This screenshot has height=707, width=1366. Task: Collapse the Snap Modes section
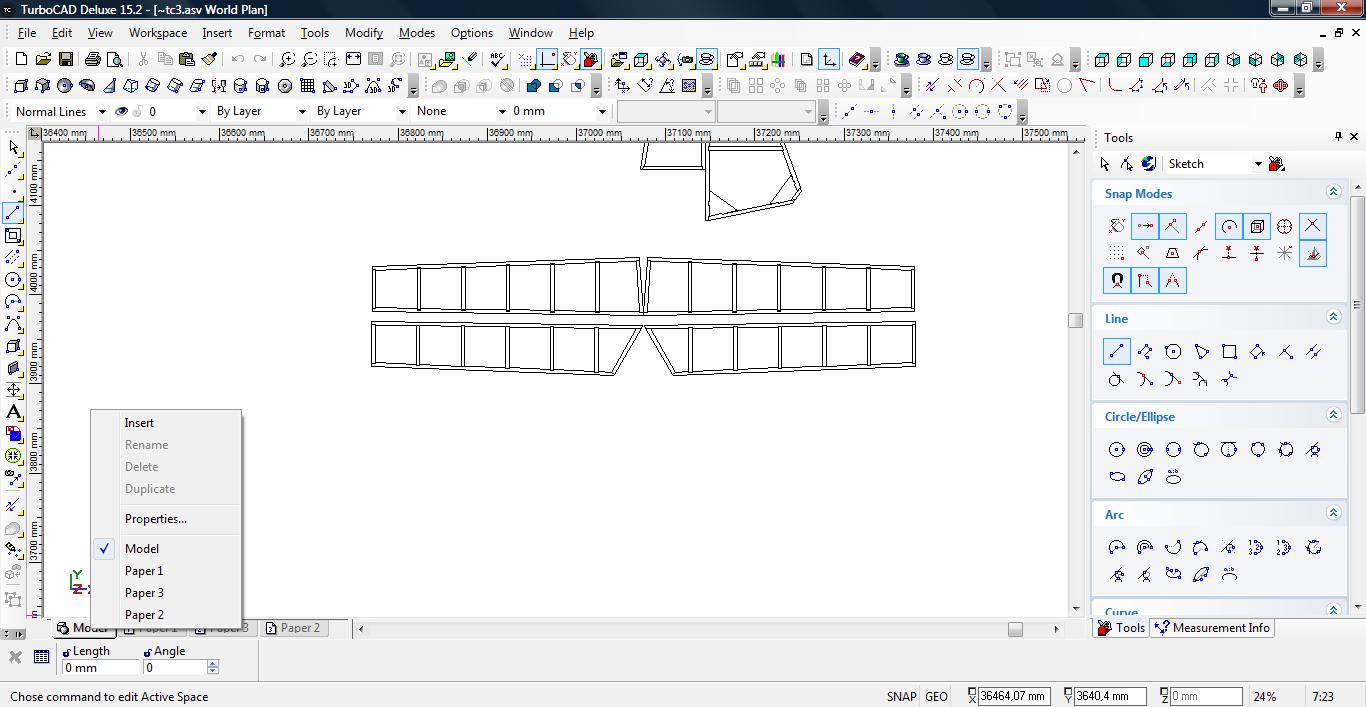(1333, 192)
